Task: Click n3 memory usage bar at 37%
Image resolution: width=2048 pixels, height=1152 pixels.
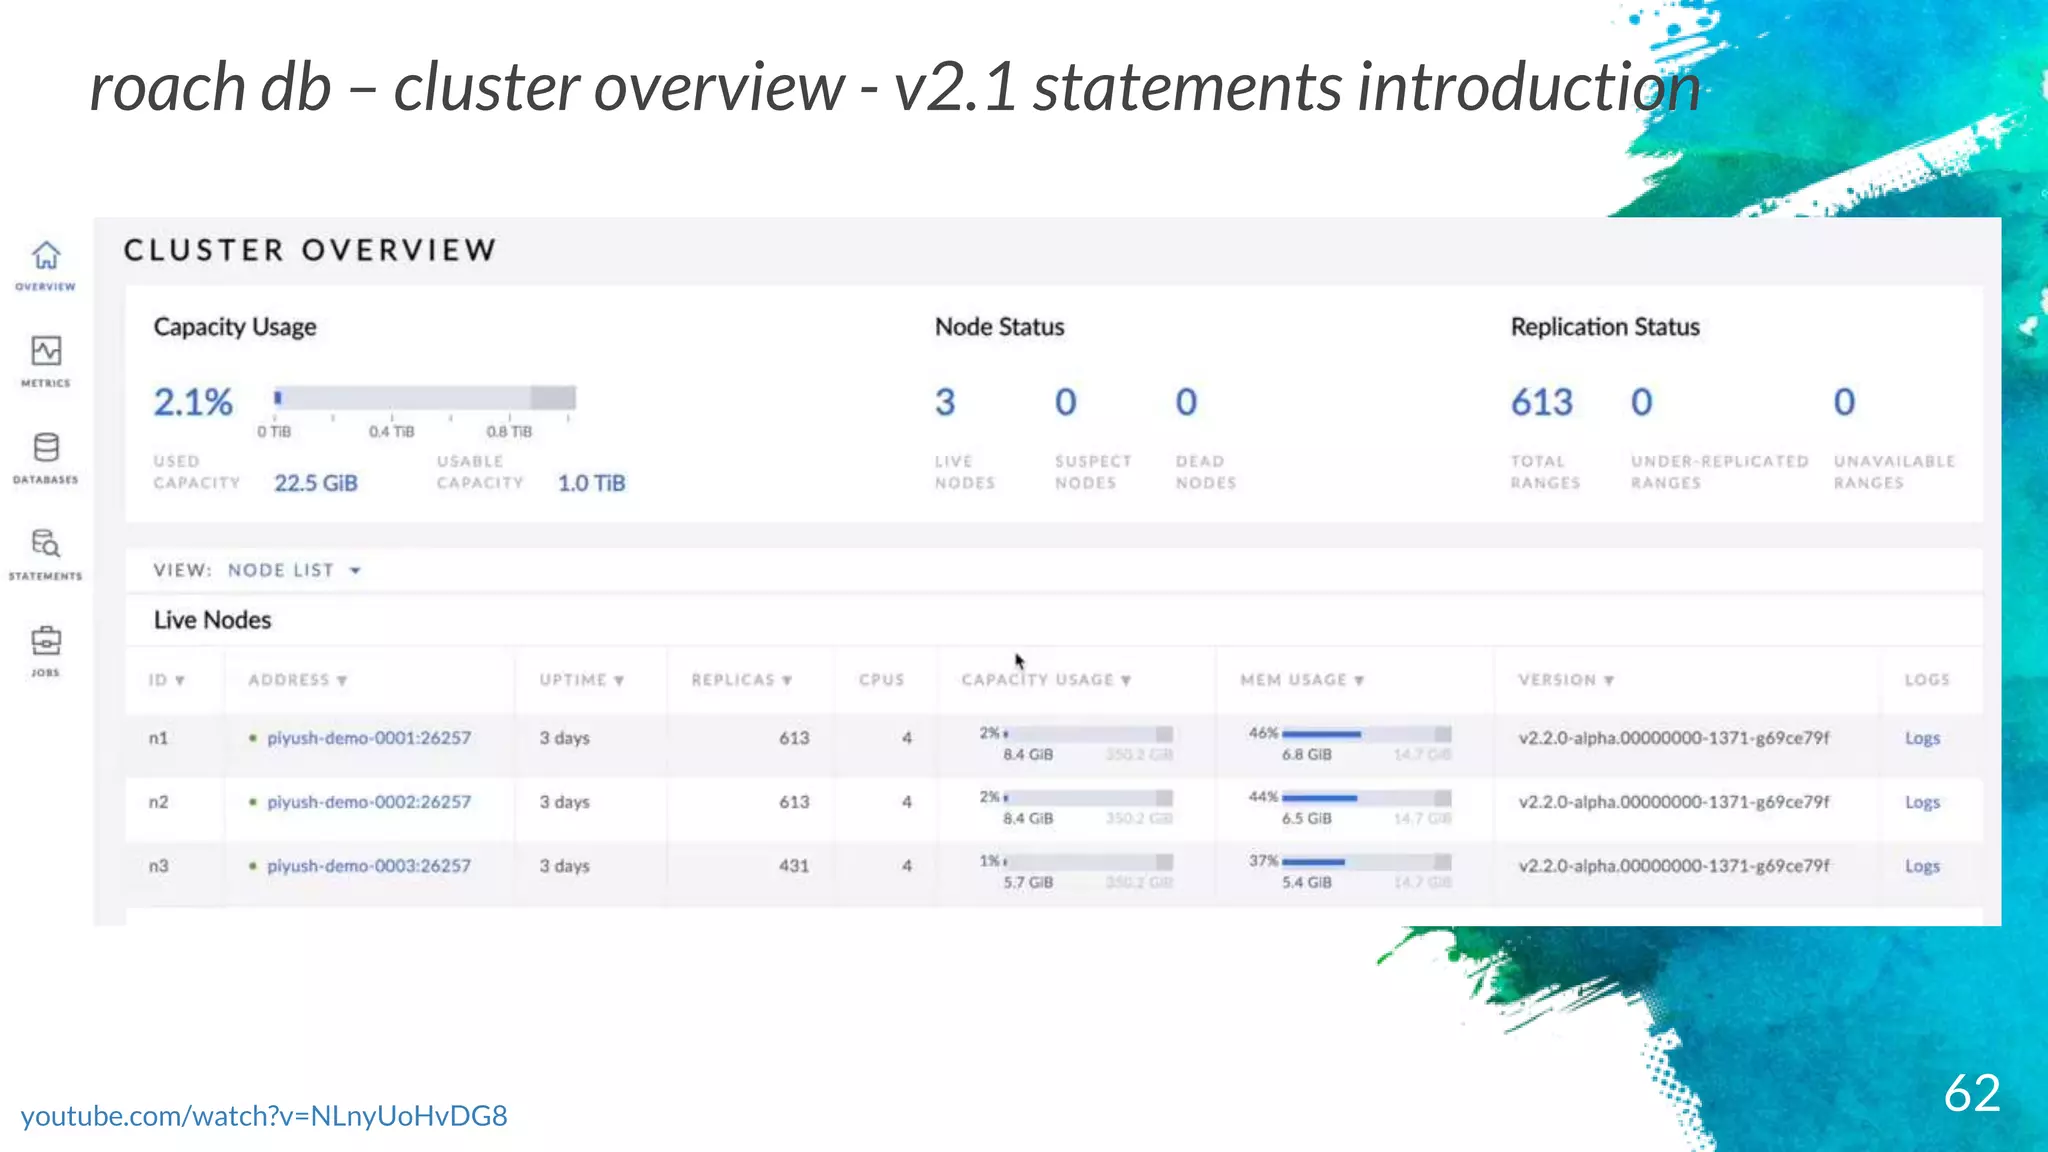Action: click(1366, 862)
